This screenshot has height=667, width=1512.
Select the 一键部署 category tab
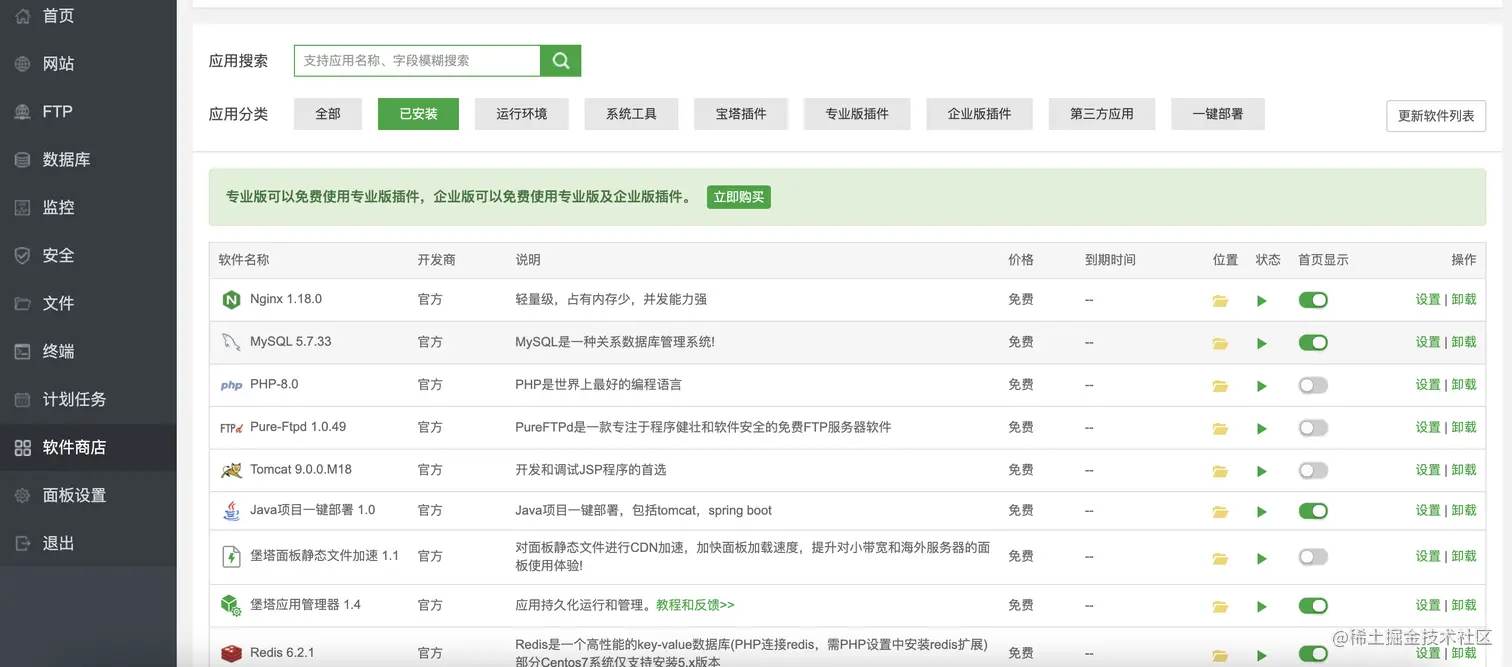pyautogui.click(x=1218, y=114)
